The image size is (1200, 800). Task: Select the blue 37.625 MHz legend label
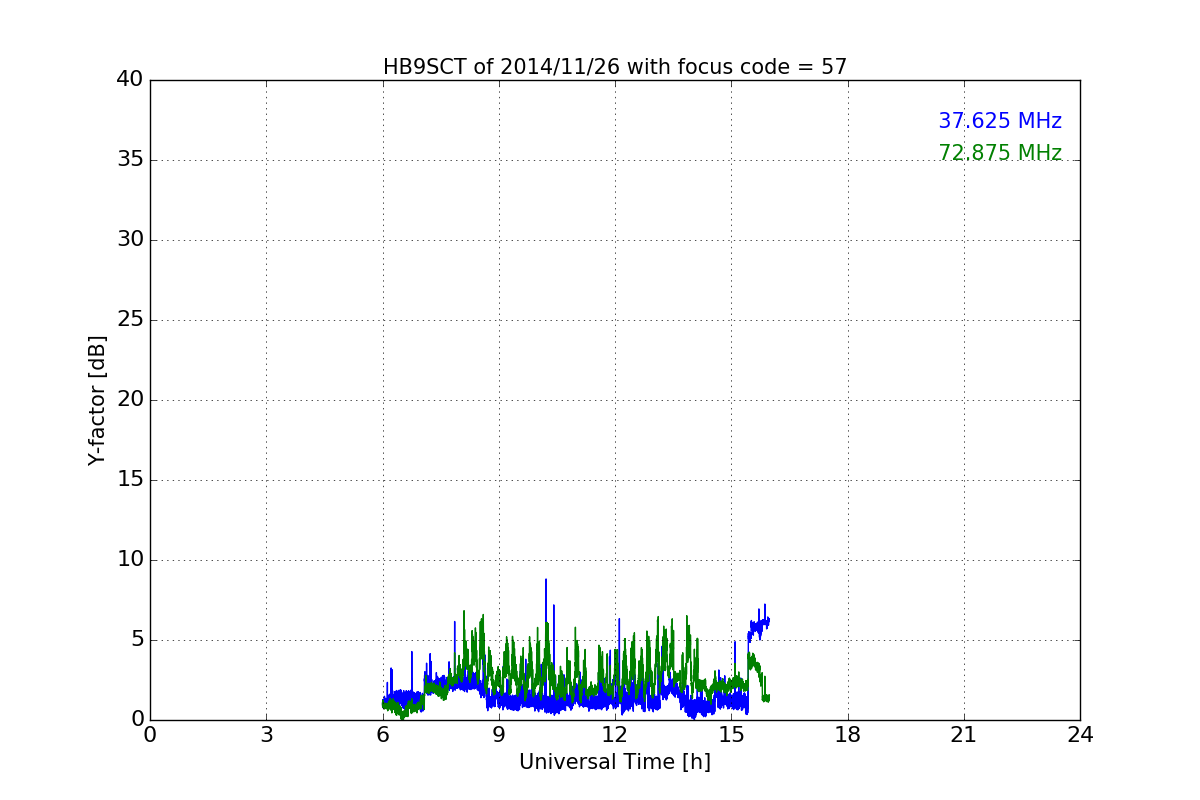1000,121
